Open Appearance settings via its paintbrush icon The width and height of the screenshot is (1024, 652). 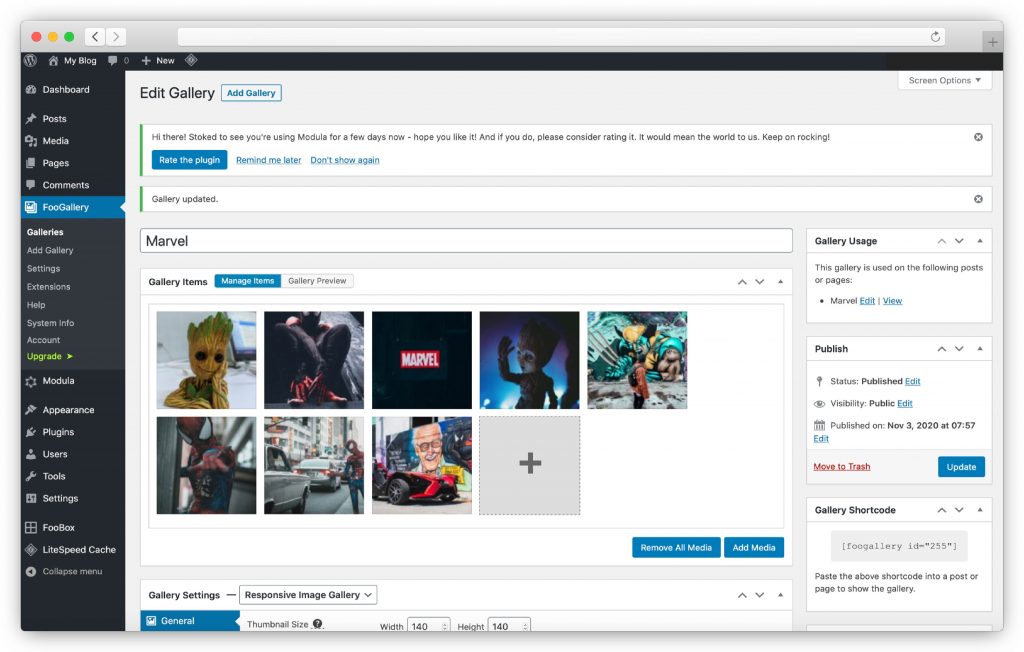click(32, 409)
